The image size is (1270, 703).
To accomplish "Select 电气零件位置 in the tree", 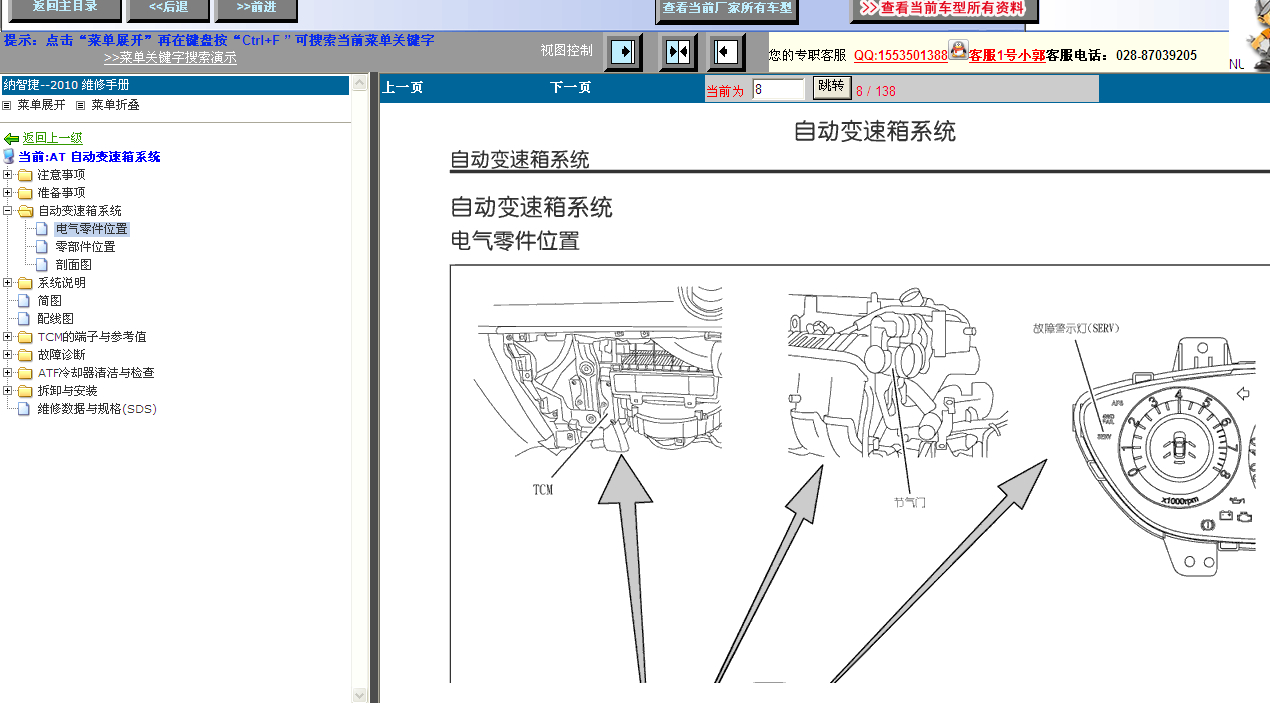I will [x=91, y=229].
